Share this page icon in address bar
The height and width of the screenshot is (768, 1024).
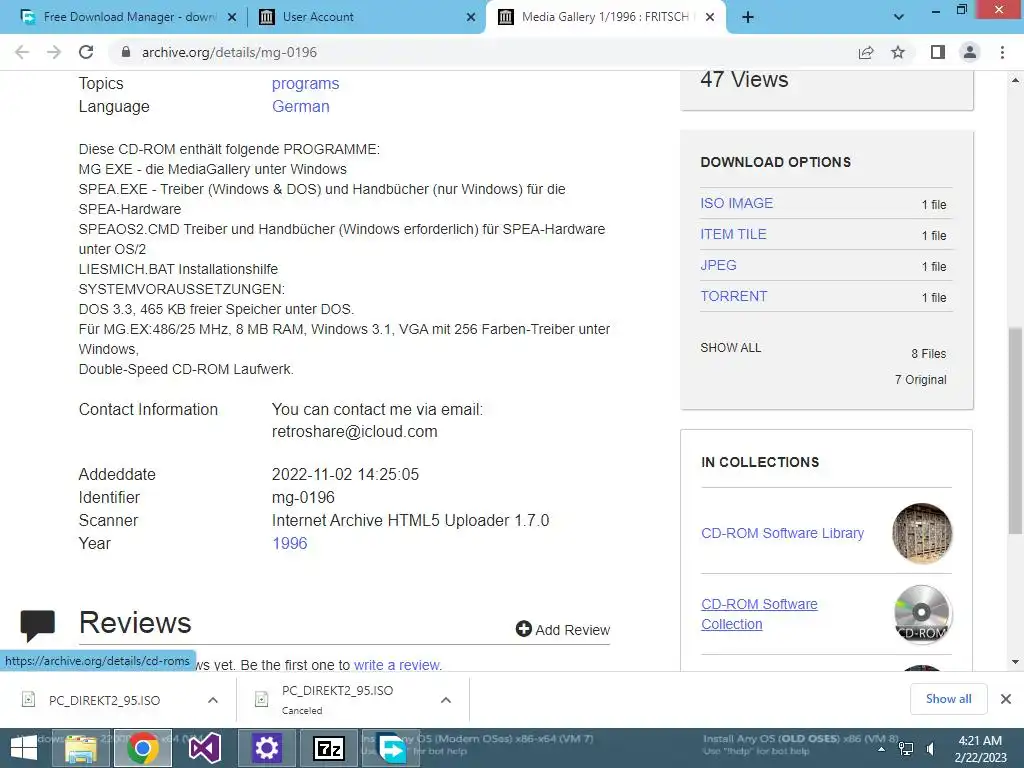(x=866, y=52)
